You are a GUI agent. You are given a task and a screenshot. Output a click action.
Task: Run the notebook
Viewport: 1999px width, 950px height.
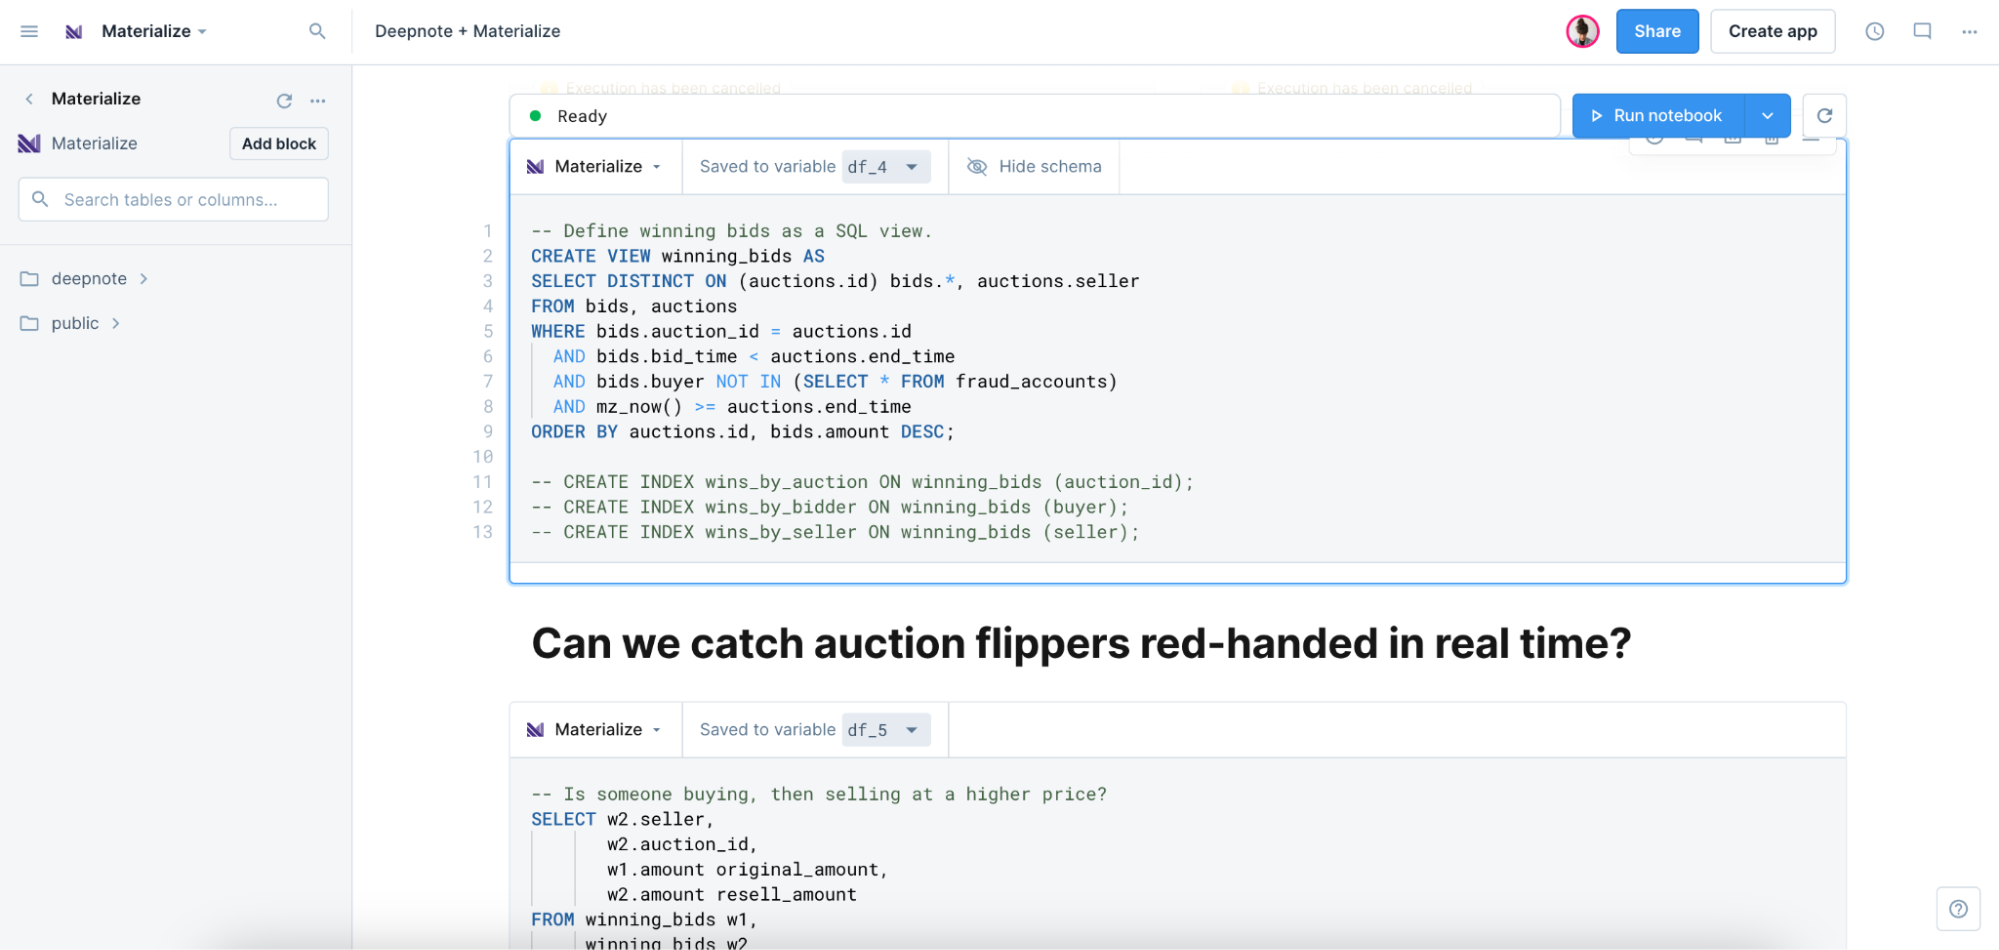point(1658,116)
